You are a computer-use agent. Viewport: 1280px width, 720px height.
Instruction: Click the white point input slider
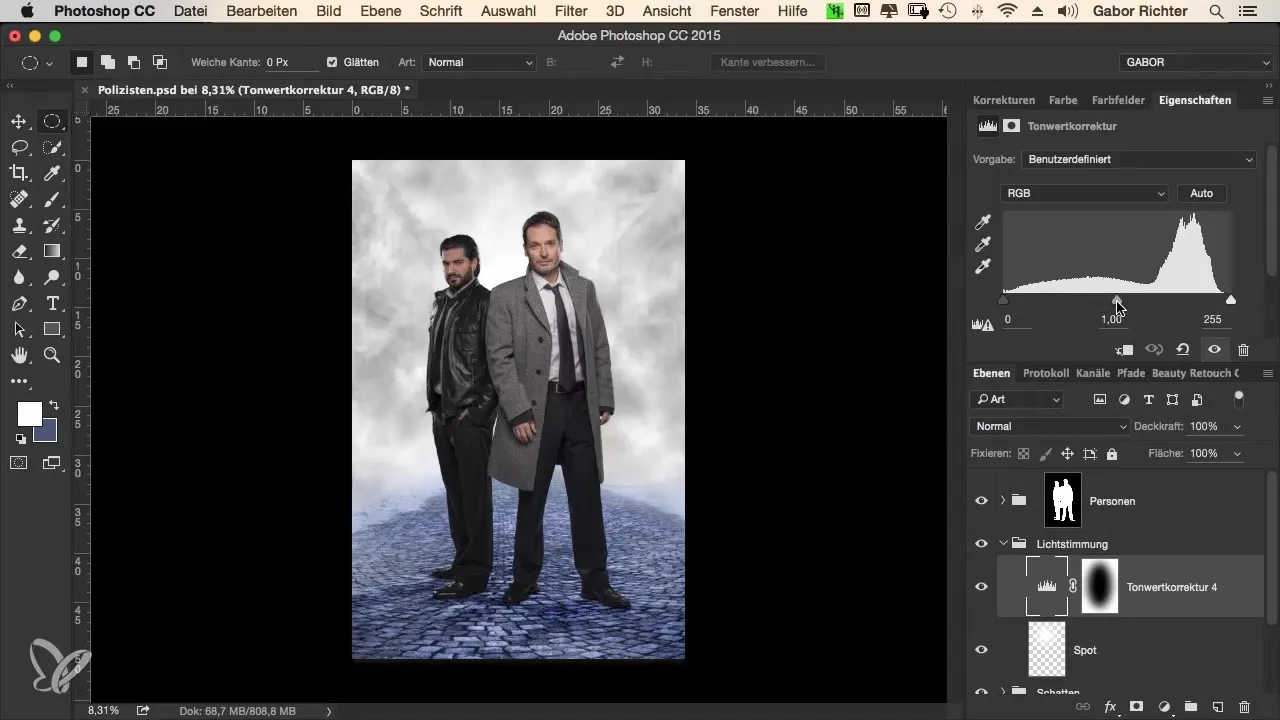[x=1231, y=299]
